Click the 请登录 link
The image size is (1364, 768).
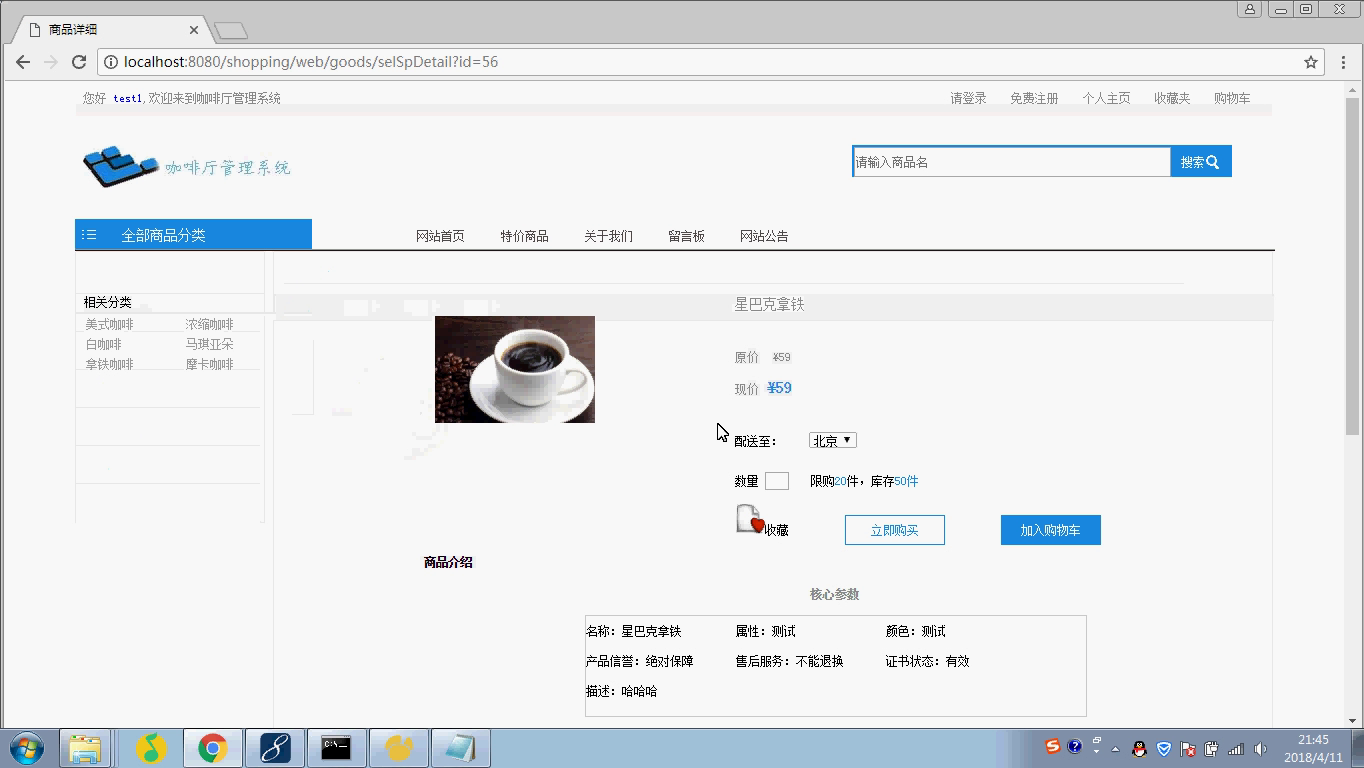(968, 98)
